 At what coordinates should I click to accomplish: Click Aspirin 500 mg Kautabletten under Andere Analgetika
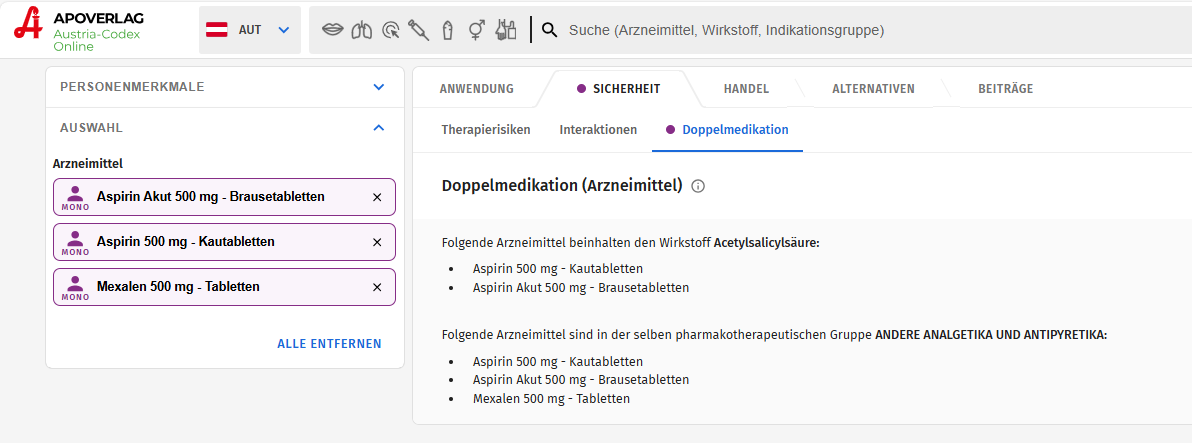(x=558, y=362)
